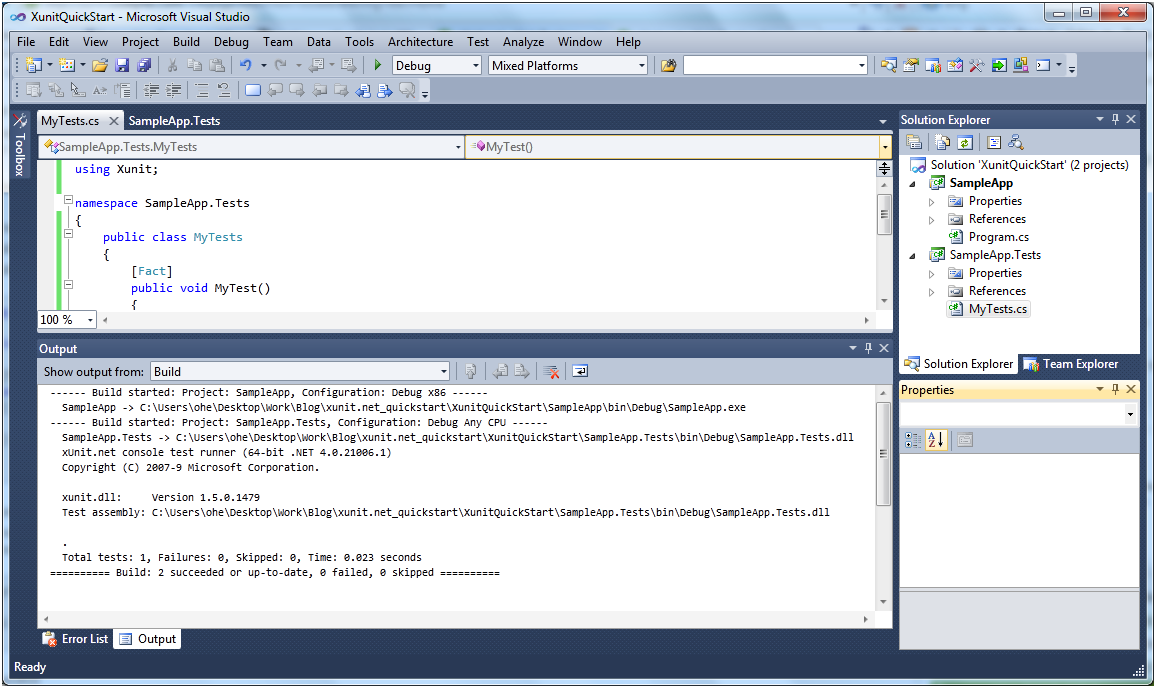The height and width of the screenshot is (688, 1156).
Task: Select Program.cs in Solution Explorer
Action: 998,237
